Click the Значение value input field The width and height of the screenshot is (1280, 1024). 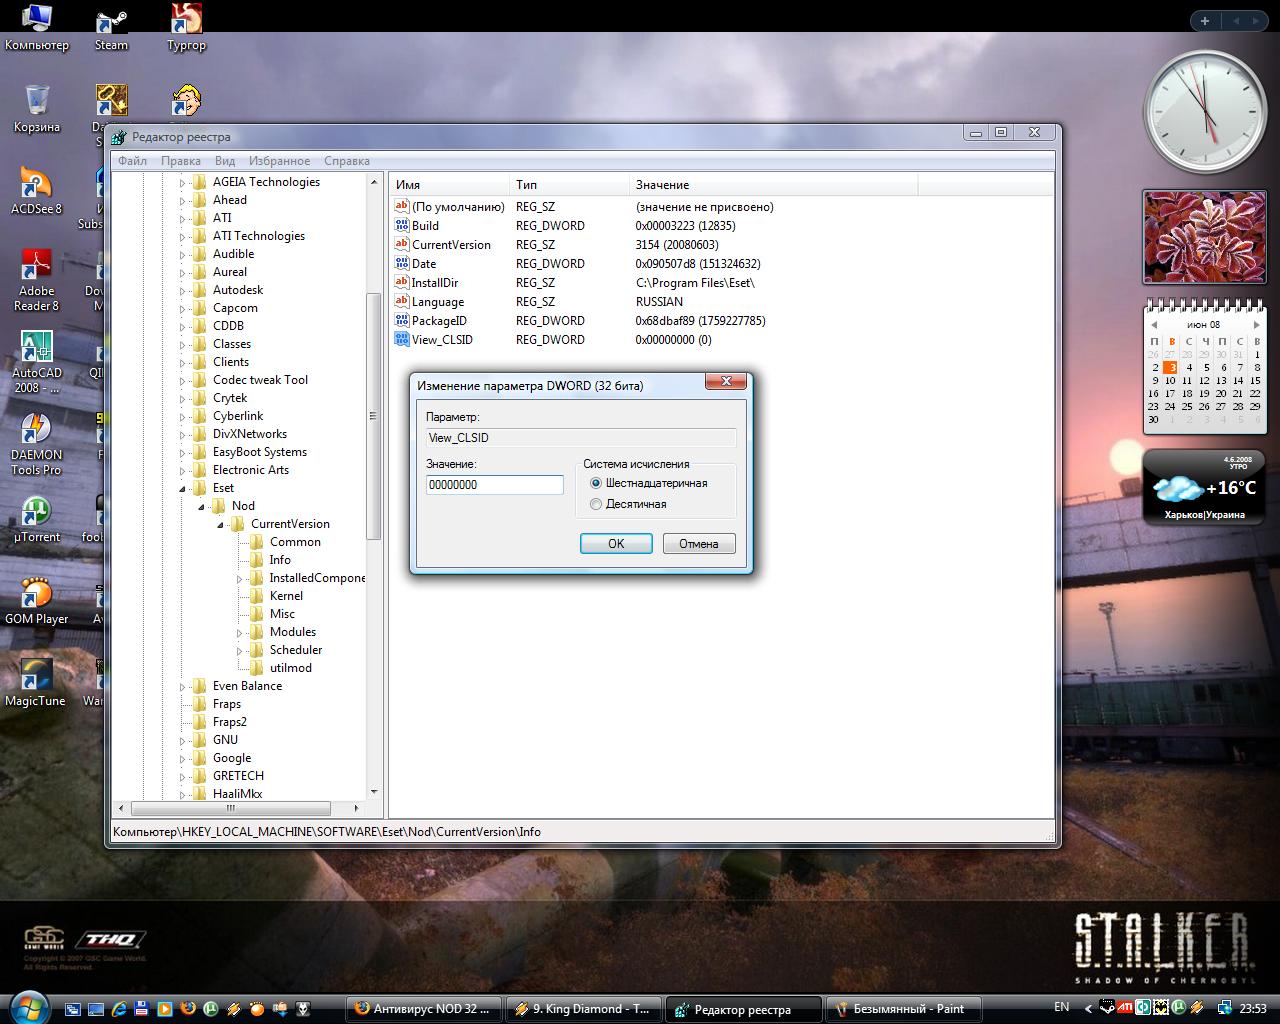pyautogui.click(x=494, y=485)
